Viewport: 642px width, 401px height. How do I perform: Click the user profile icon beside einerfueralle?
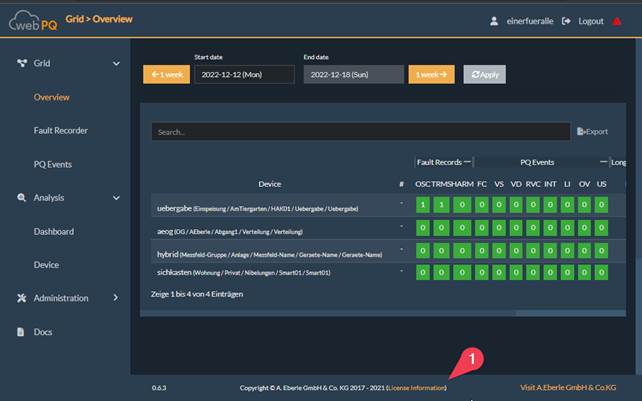point(494,21)
